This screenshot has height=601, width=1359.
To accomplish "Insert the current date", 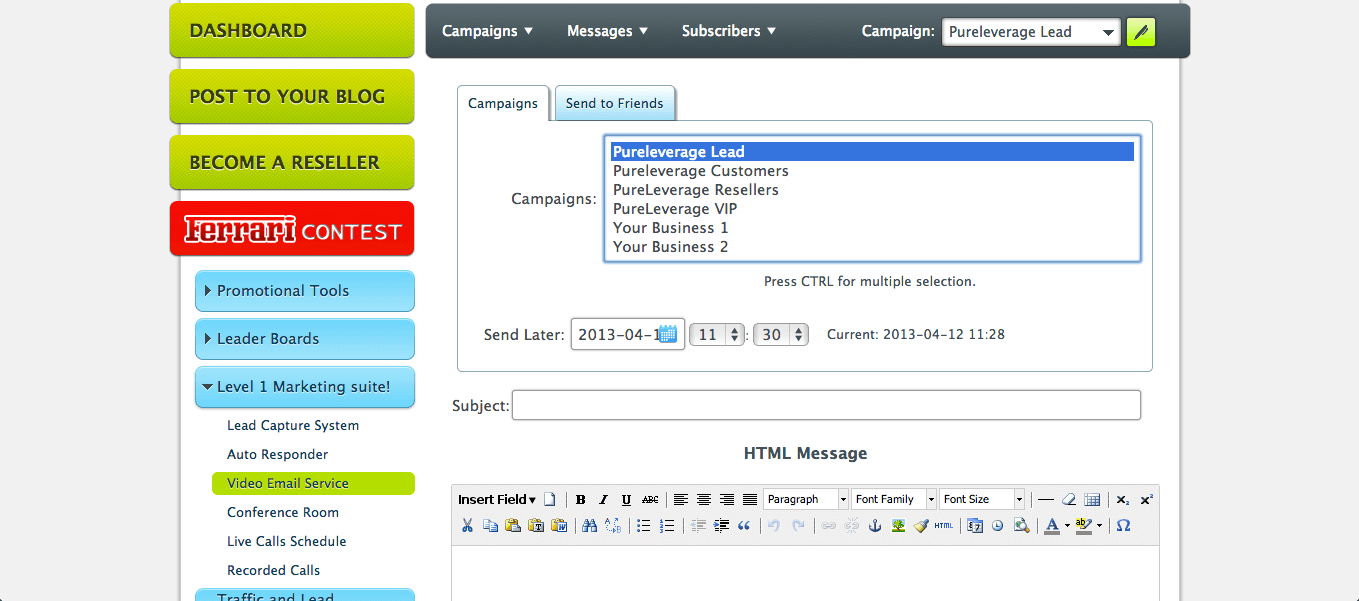I will click(975, 525).
